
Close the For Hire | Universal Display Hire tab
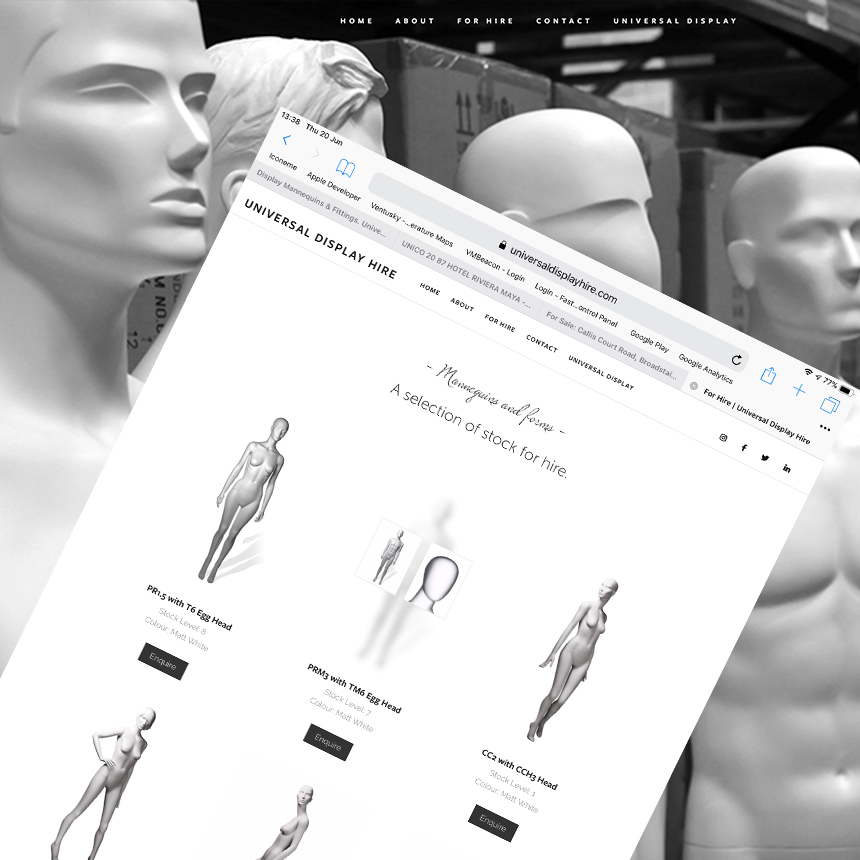click(x=693, y=386)
